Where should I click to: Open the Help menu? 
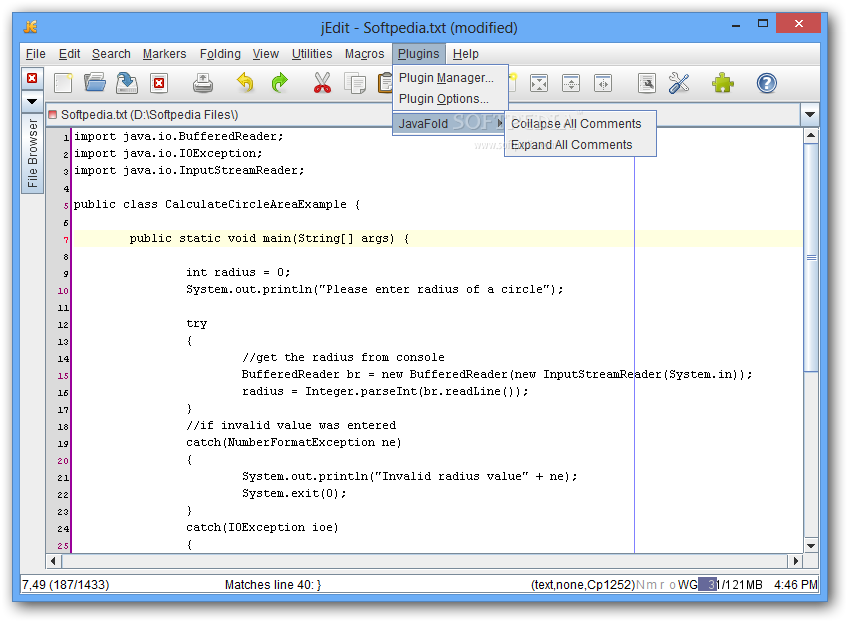click(466, 54)
